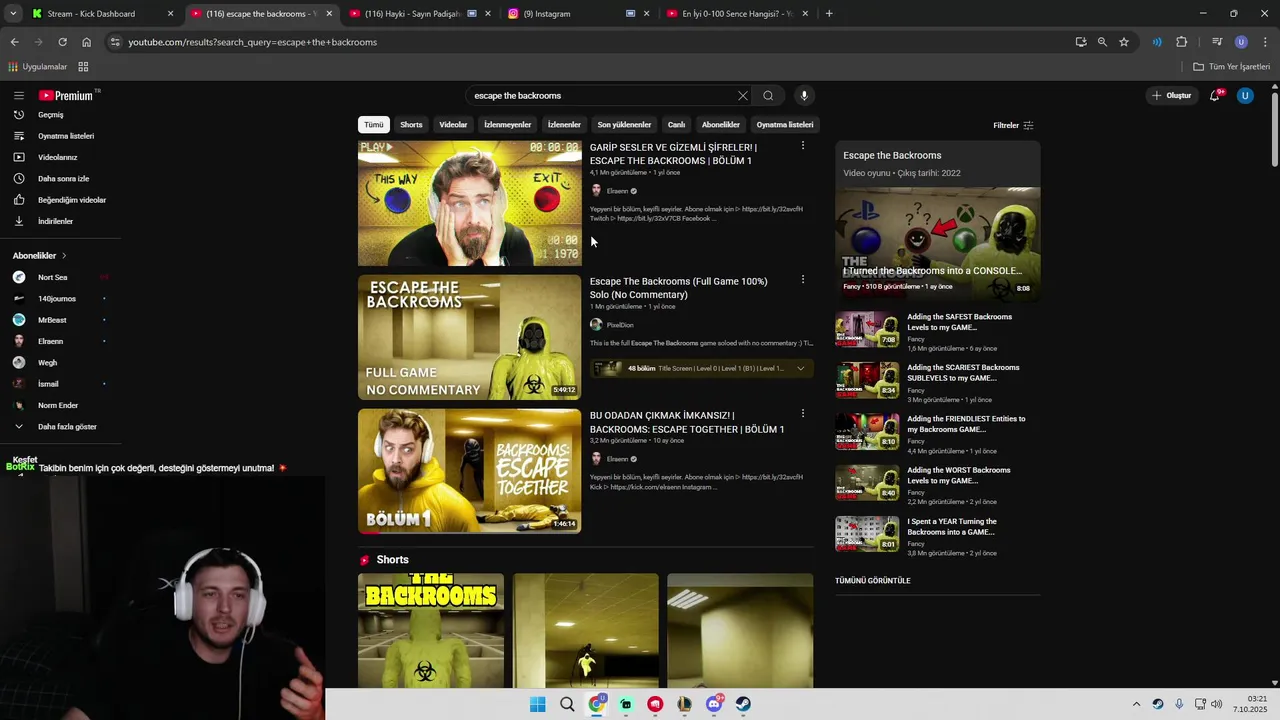Bookmark this page with the star

tap(1124, 42)
